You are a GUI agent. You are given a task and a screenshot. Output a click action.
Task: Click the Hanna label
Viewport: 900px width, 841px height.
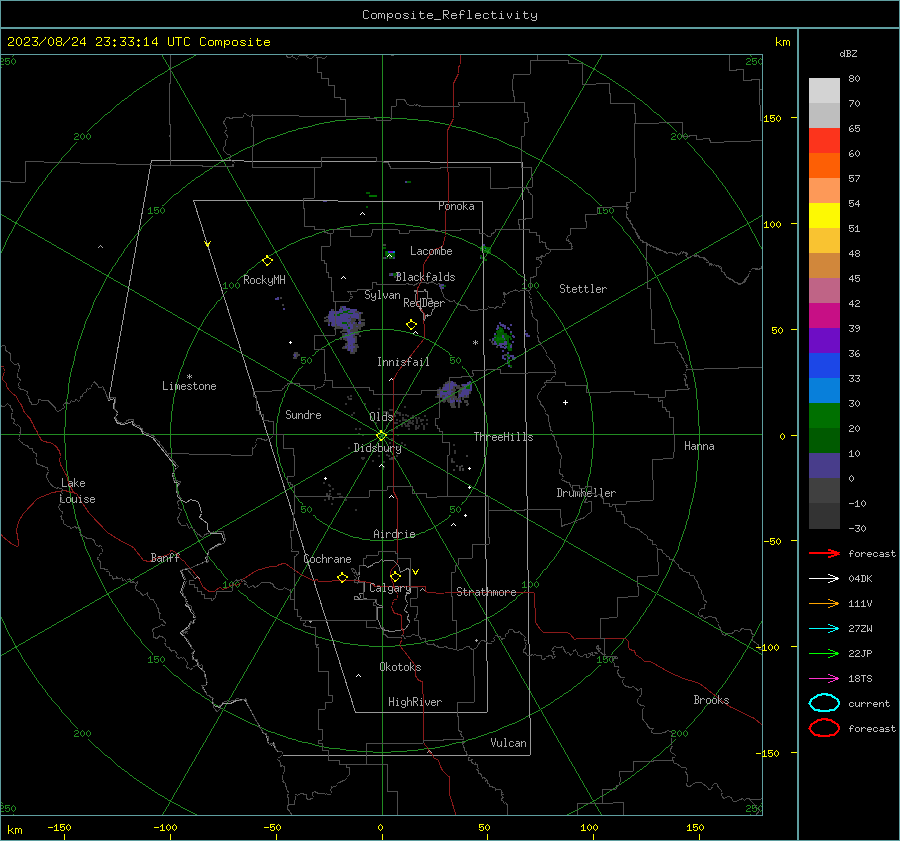tap(699, 446)
